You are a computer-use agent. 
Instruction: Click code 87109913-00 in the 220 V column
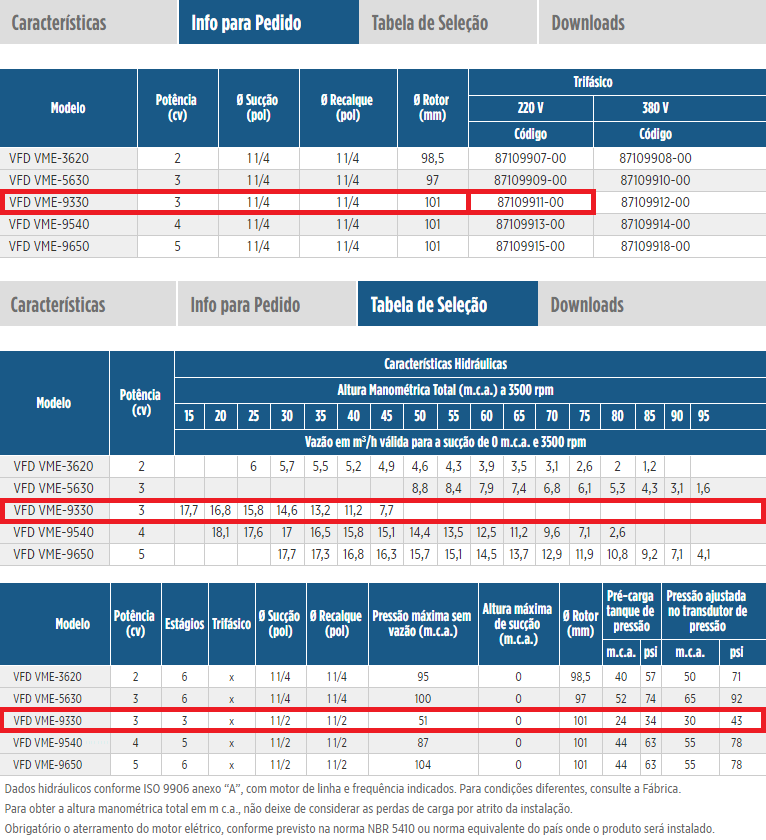tap(531, 224)
